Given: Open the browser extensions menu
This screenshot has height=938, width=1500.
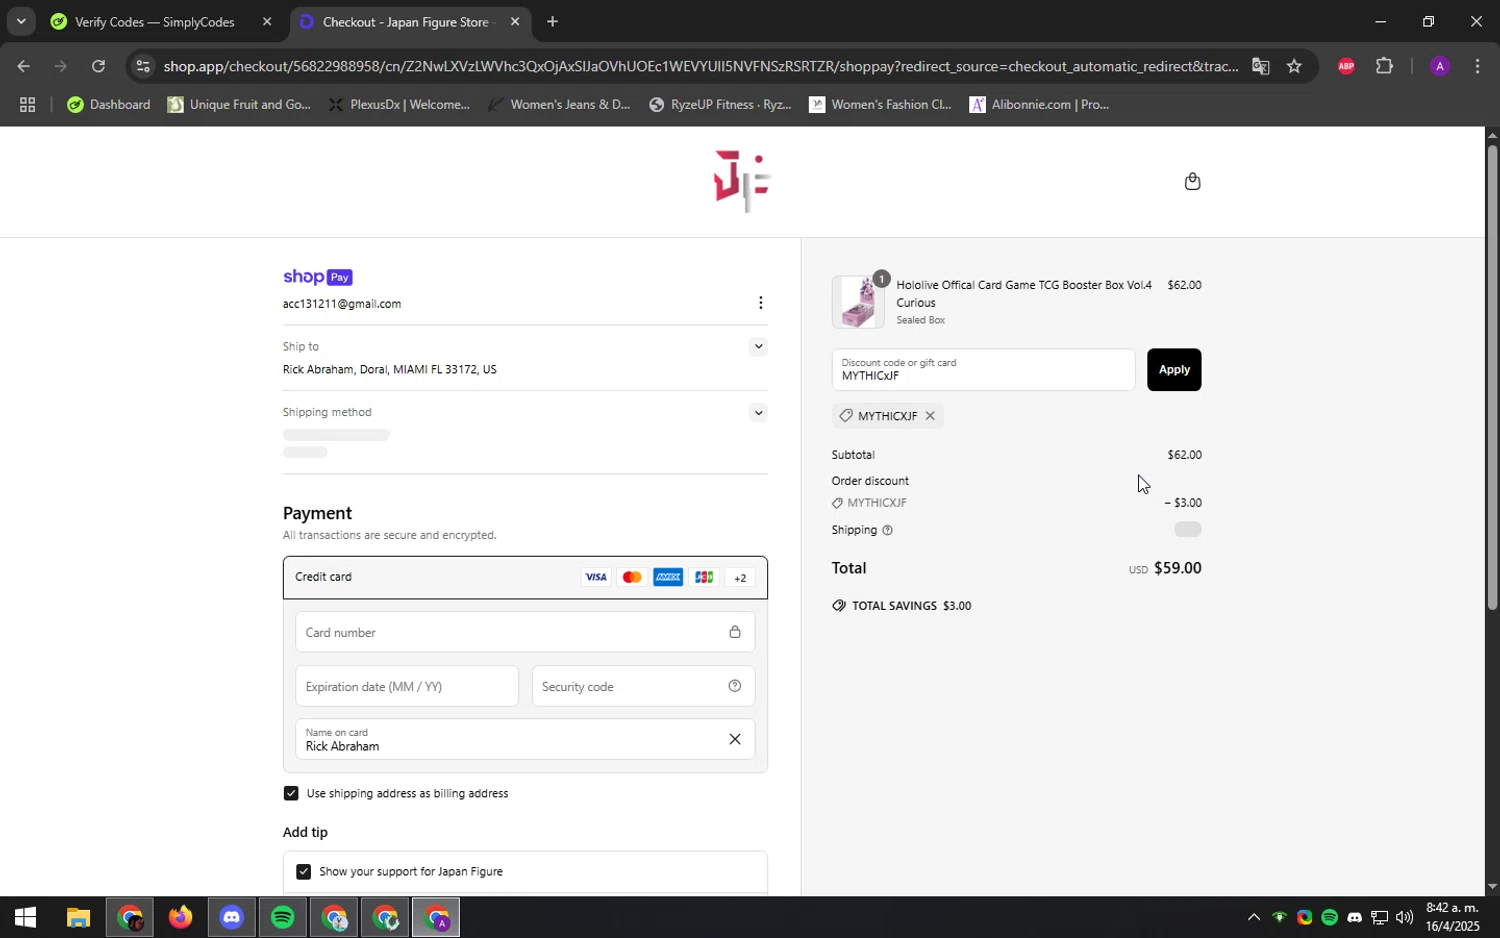Looking at the screenshot, I should [x=1384, y=67].
